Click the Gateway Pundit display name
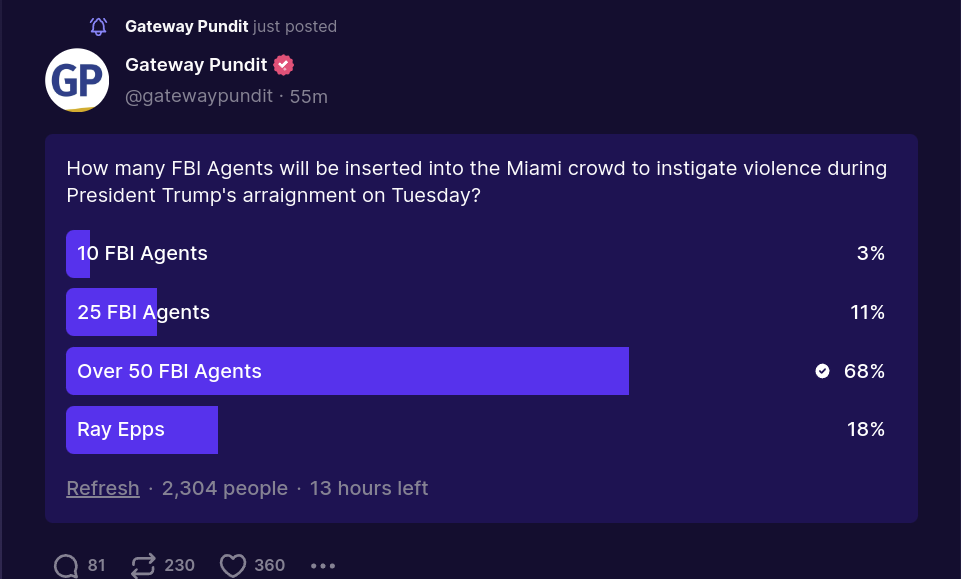The width and height of the screenshot is (961, 579). click(196, 65)
